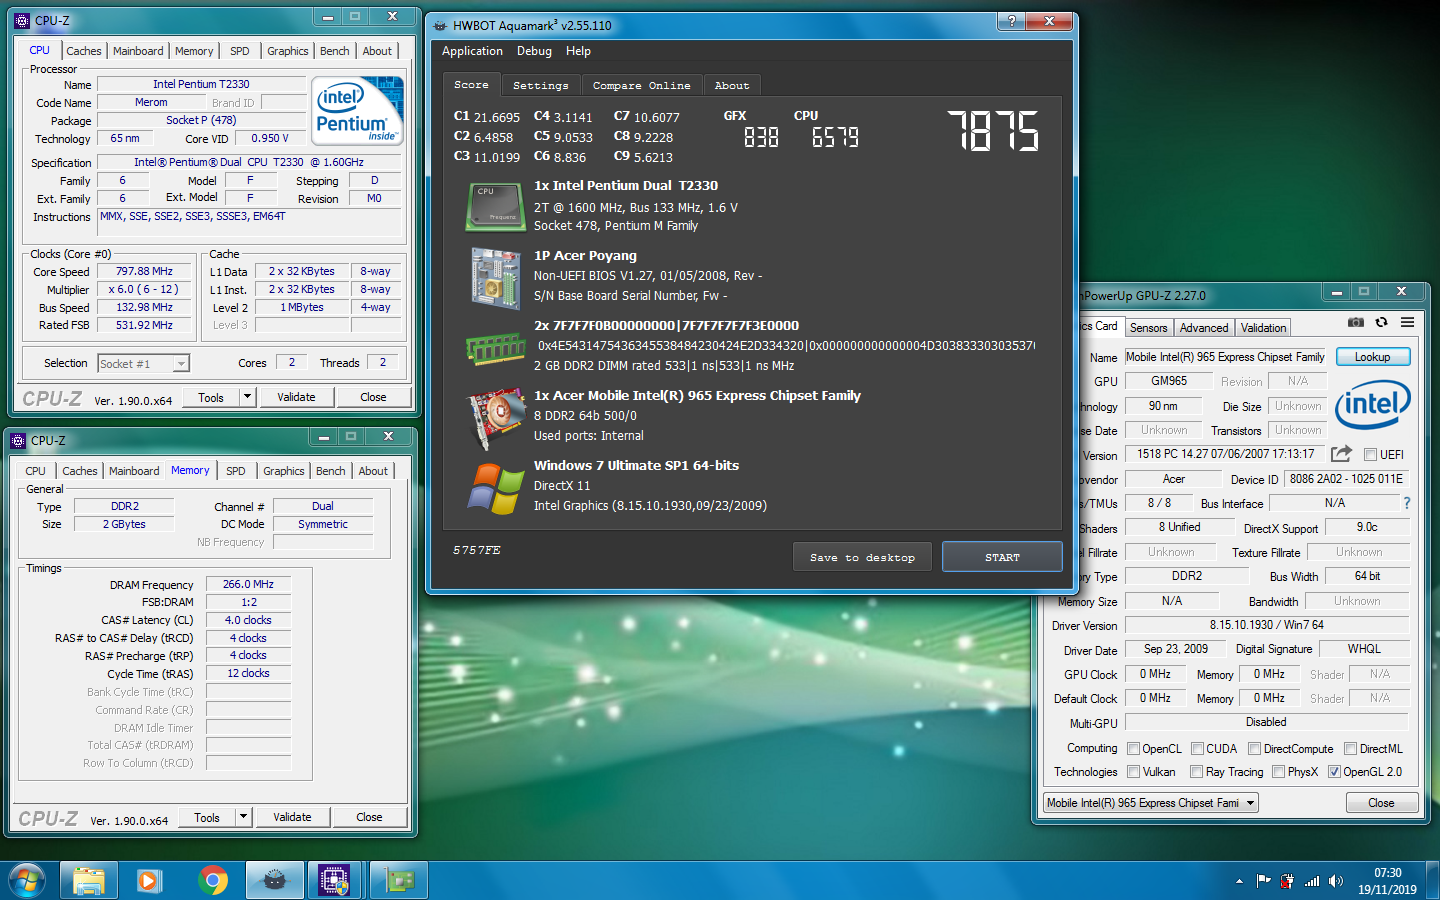Viewport: 1440px width, 900px height.
Task: Click Tools button in Memory CPU-Z window
Action: tap(207, 817)
